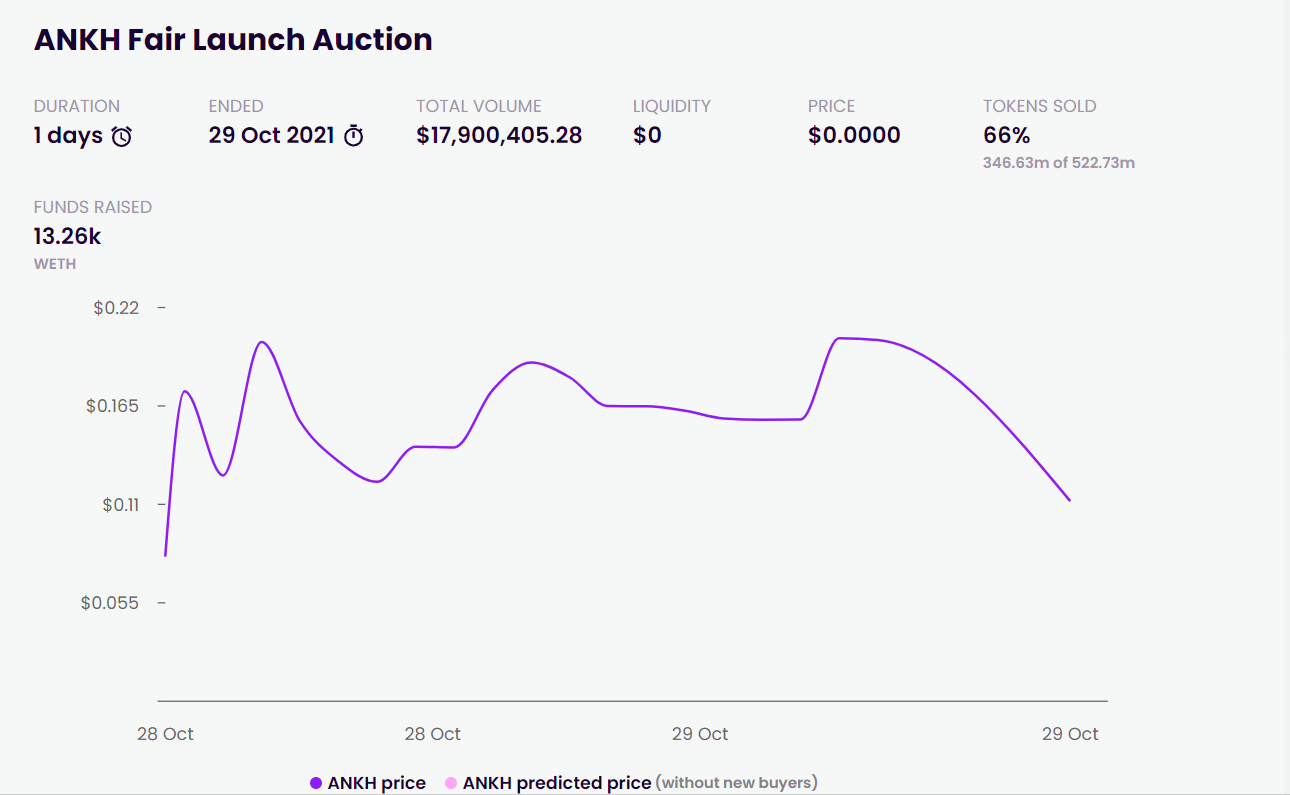Click the $0.0000 price value
The width and height of the screenshot is (1290, 795).
click(x=854, y=135)
